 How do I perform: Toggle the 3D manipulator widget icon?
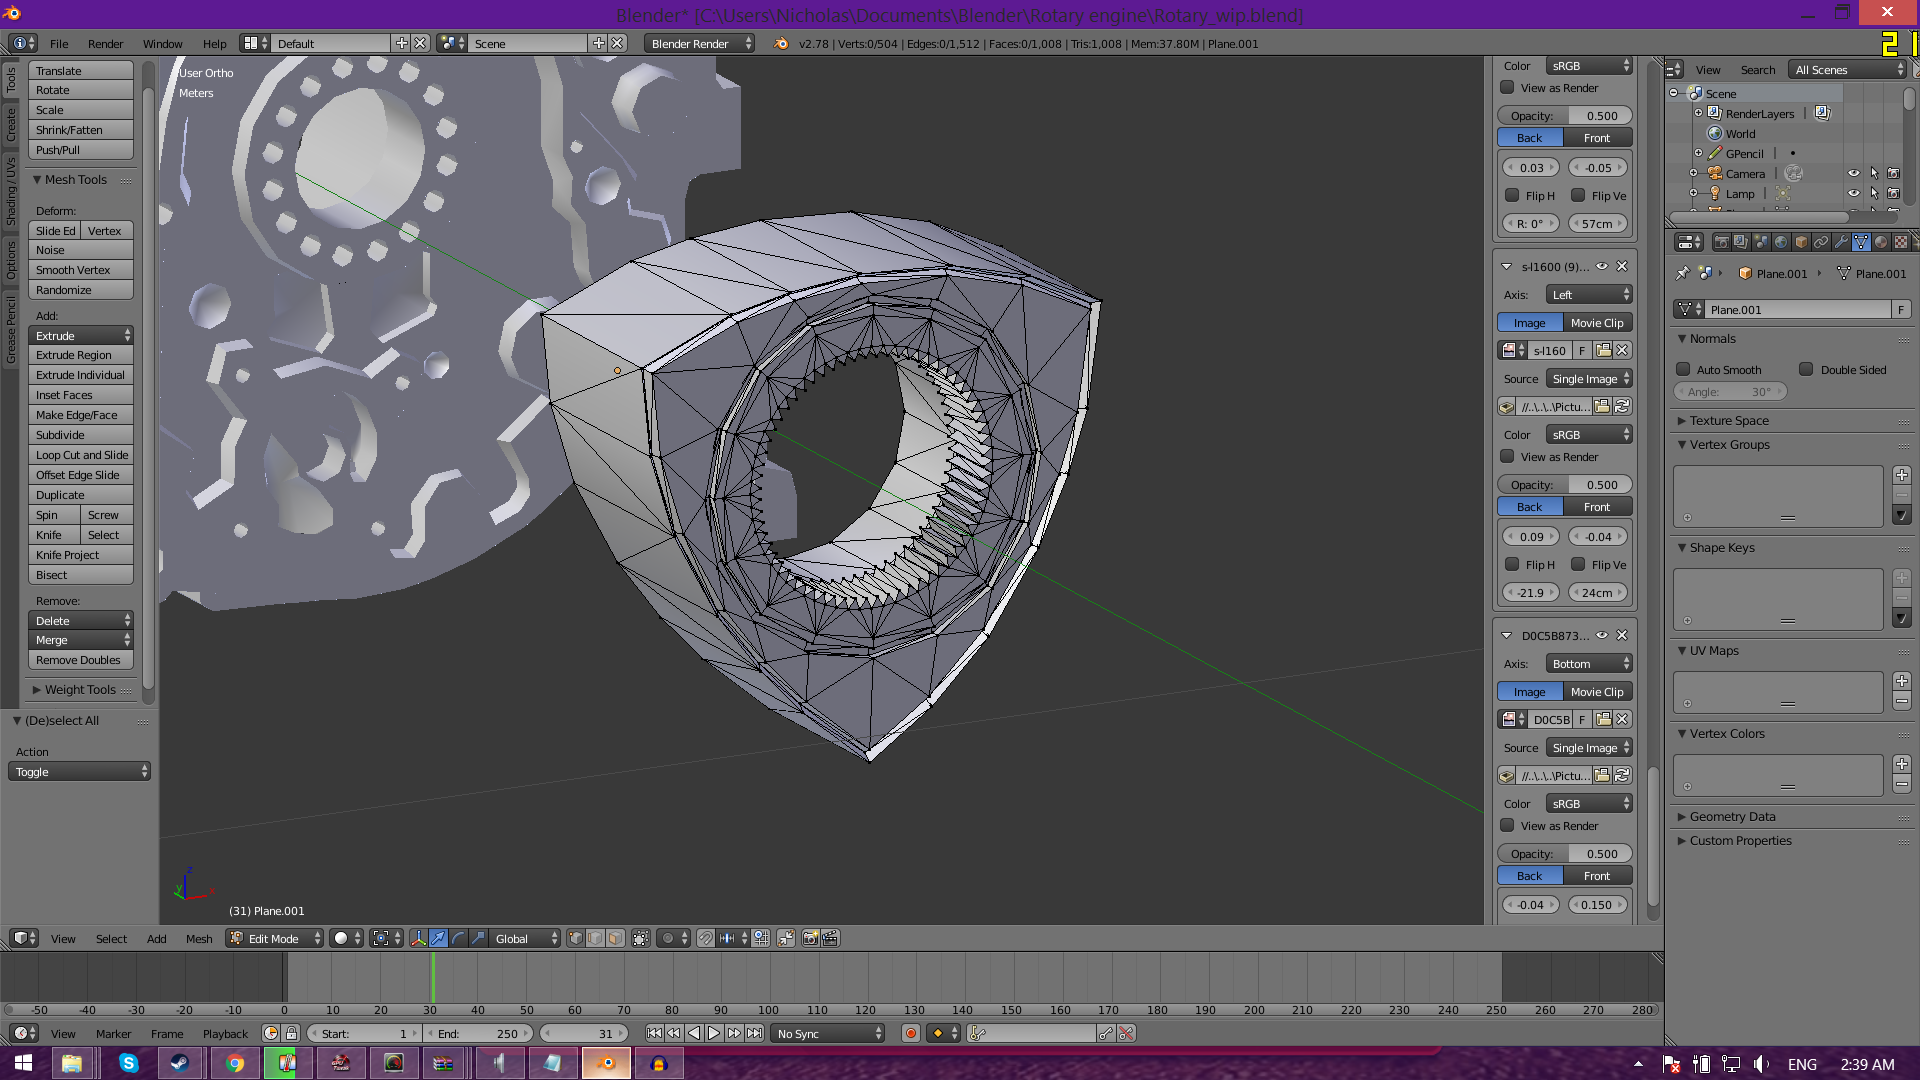click(x=418, y=938)
